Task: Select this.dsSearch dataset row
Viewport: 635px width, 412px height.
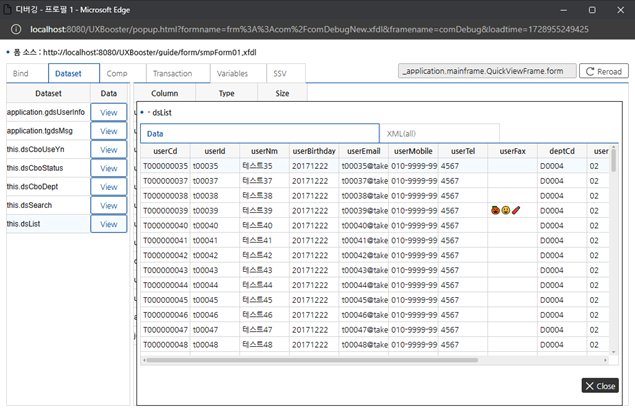Action: point(48,205)
